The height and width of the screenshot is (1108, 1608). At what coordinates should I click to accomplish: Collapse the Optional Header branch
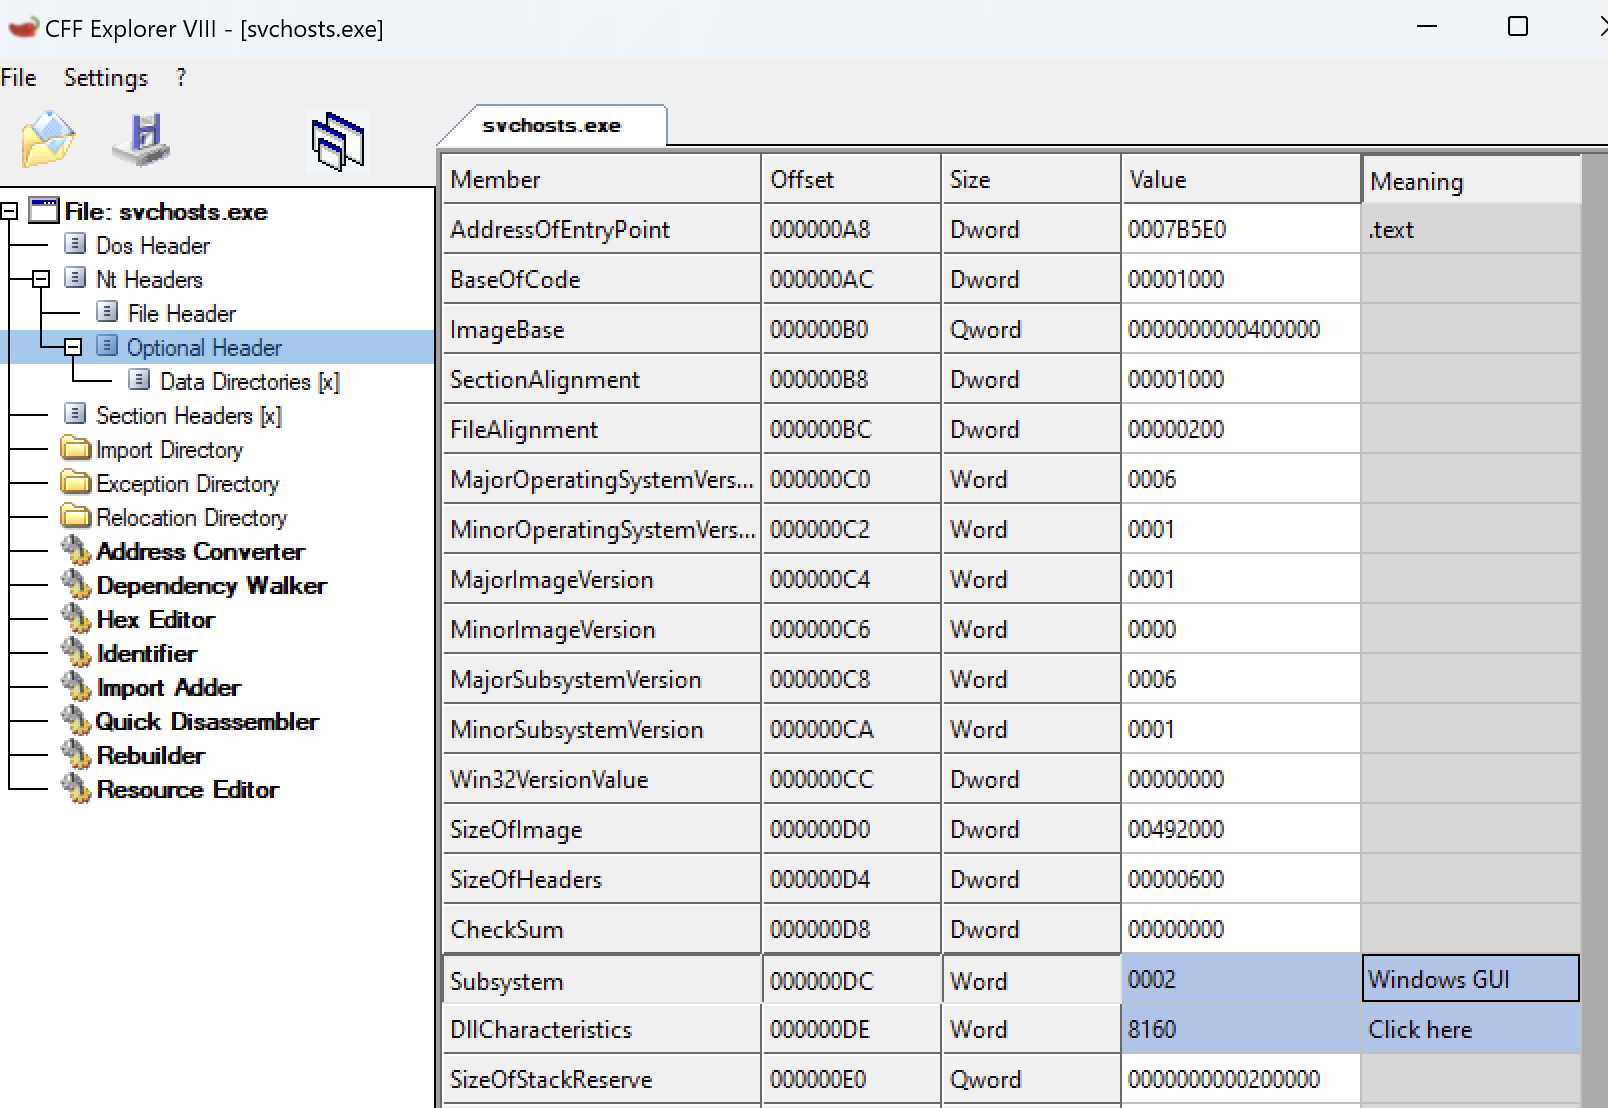[x=73, y=347]
